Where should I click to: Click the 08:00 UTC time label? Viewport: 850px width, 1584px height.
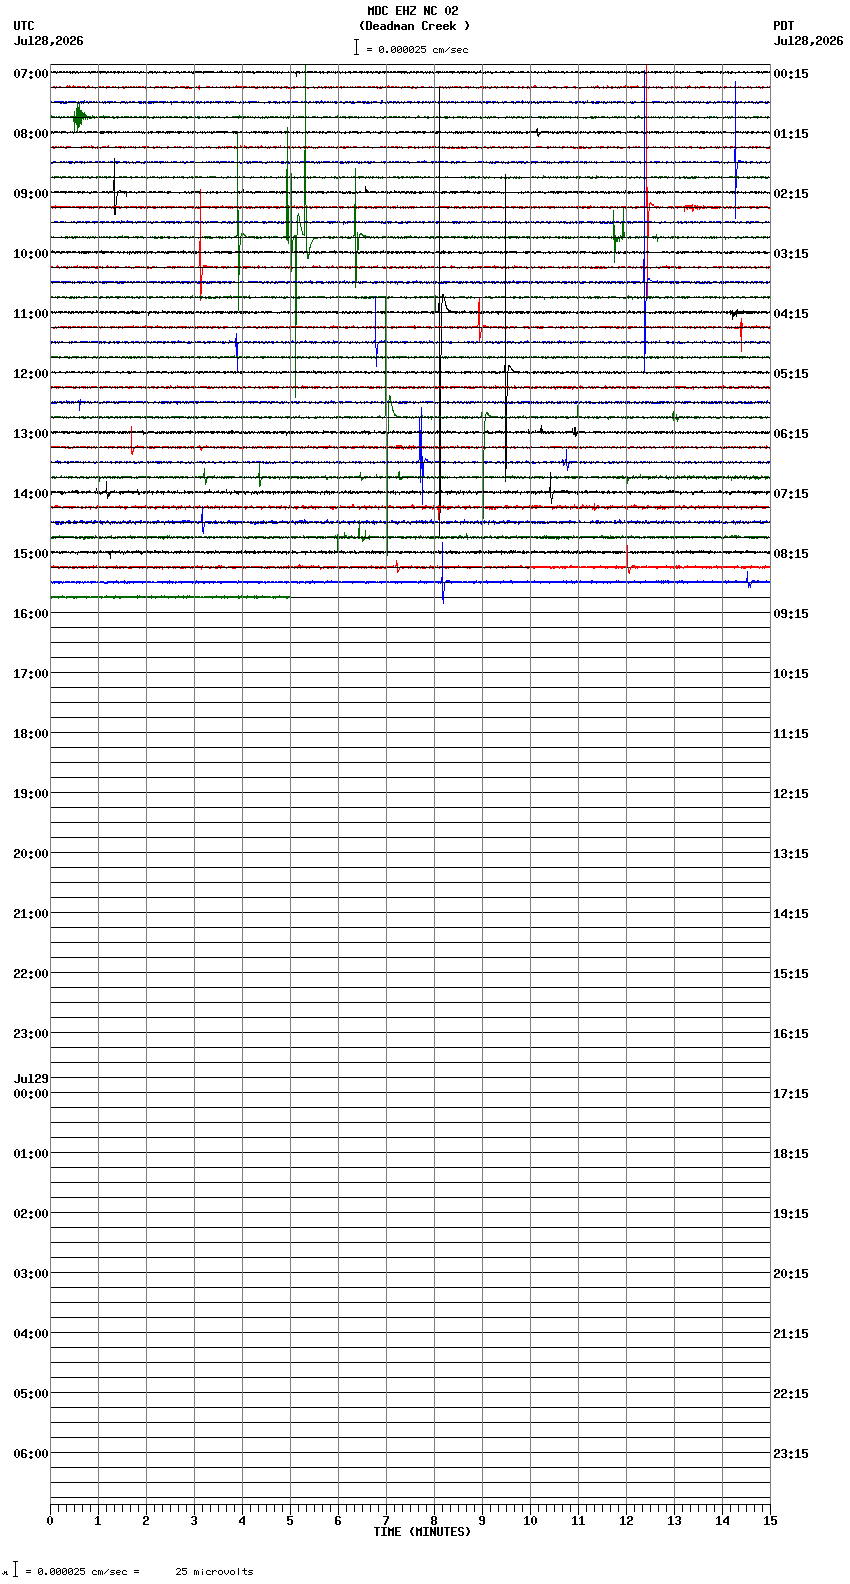click(x=31, y=134)
